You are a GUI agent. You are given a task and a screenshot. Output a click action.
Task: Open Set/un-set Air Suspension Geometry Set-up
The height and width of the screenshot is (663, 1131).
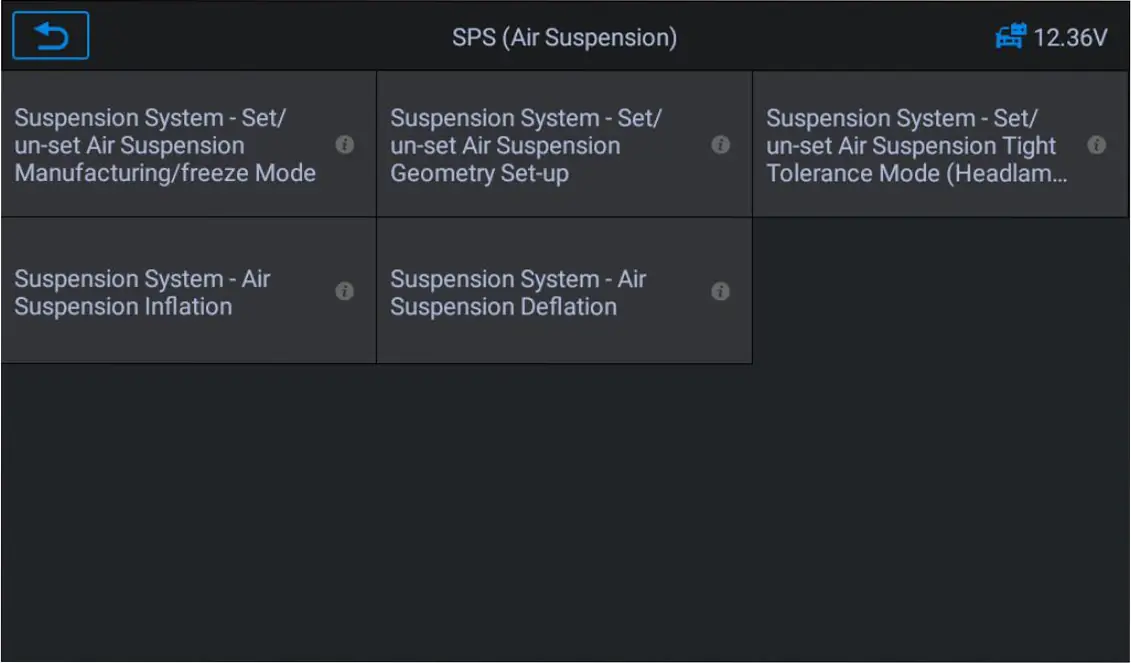pyautogui.click(x=564, y=144)
